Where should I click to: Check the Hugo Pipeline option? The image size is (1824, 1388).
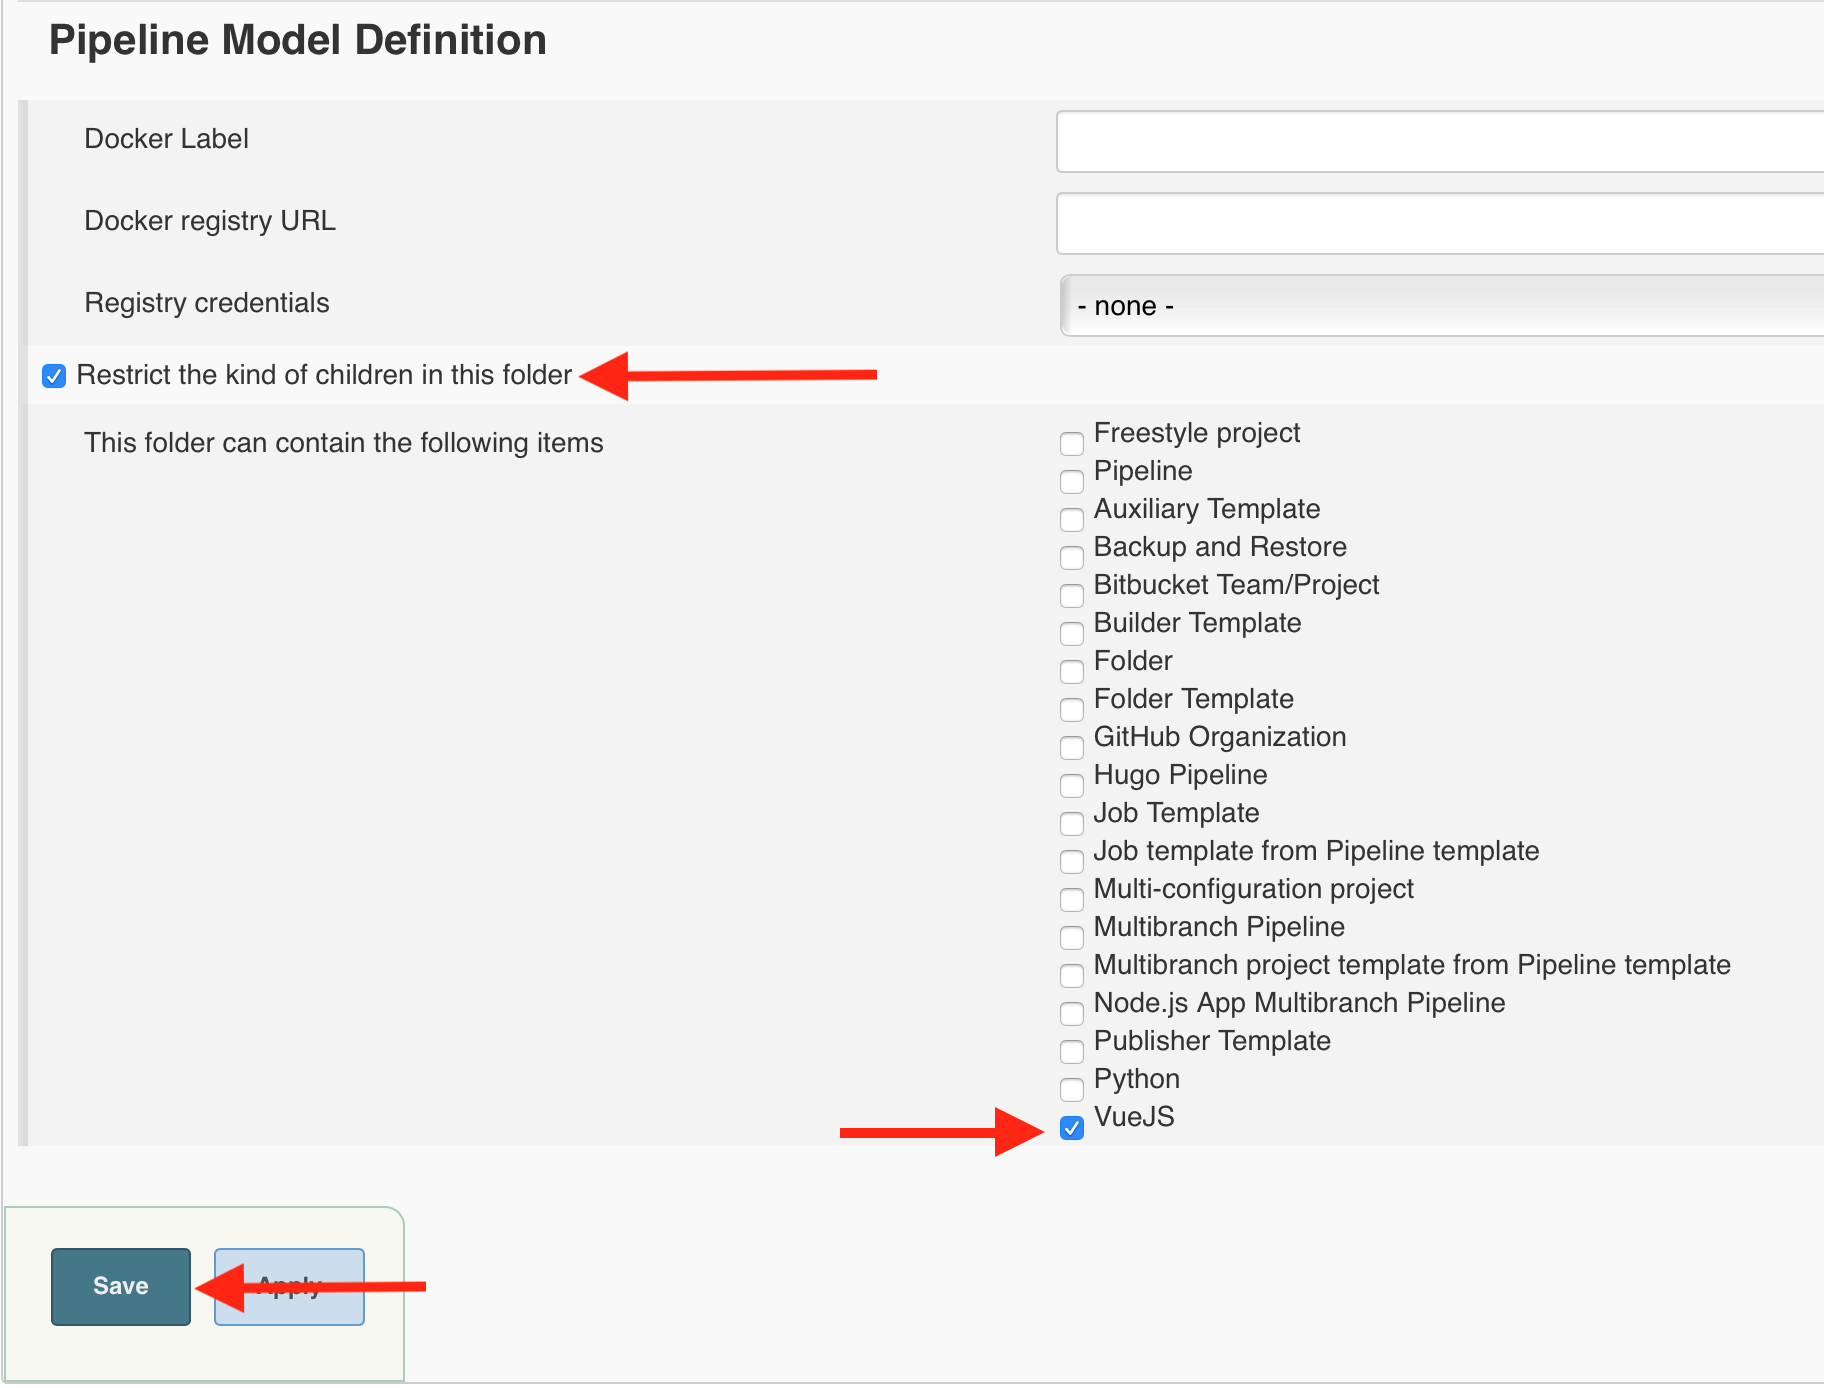(x=1072, y=785)
